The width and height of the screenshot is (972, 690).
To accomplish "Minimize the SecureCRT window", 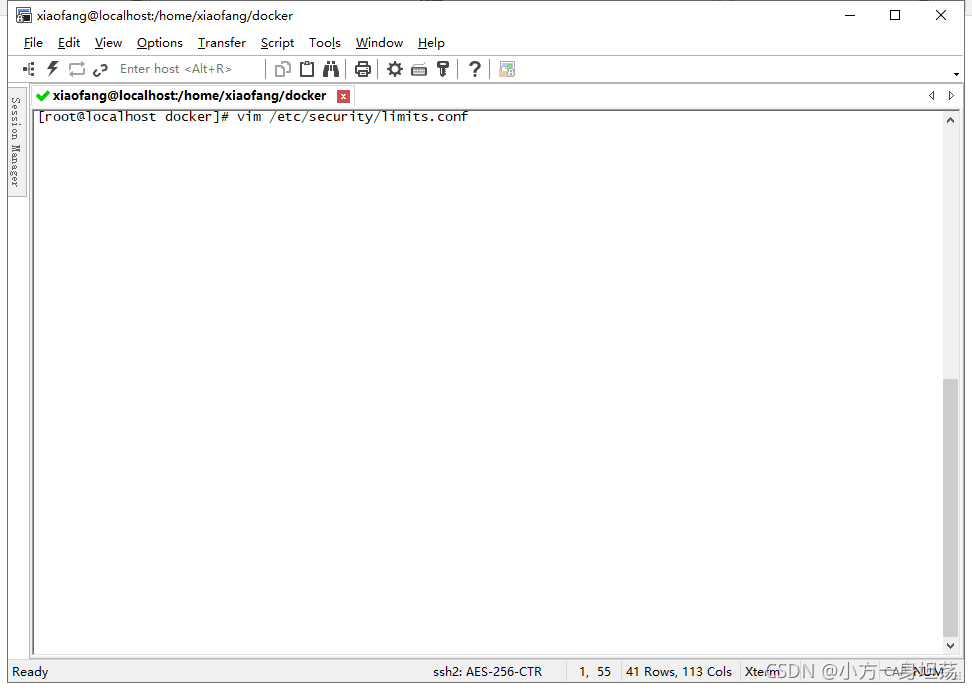I will coord(850,15).
